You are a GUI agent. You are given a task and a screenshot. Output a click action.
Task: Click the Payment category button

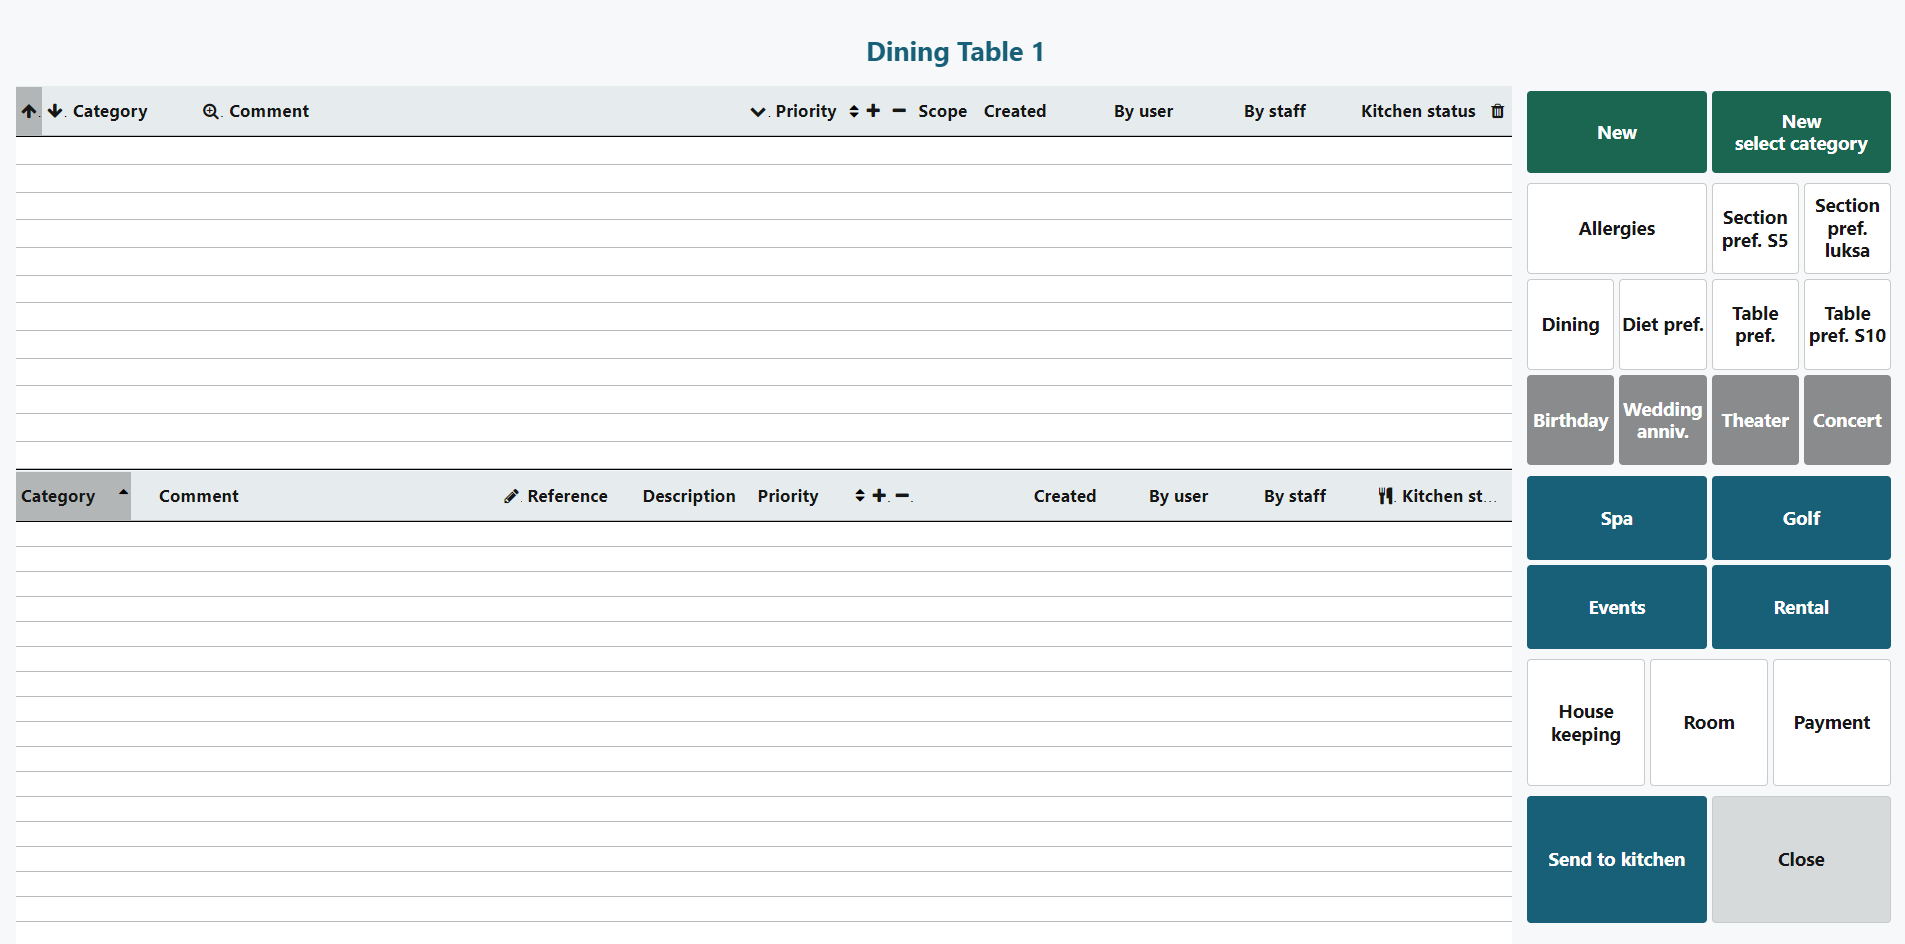tap(1830, 723)
